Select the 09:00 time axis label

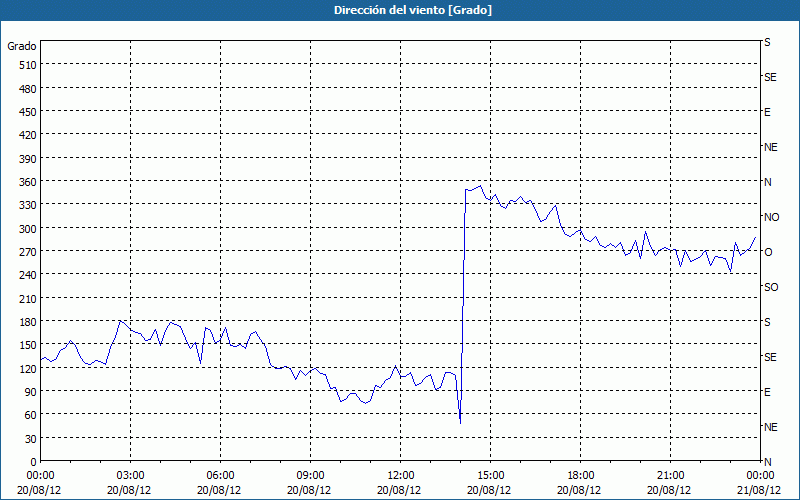click(x=310, y=476)
